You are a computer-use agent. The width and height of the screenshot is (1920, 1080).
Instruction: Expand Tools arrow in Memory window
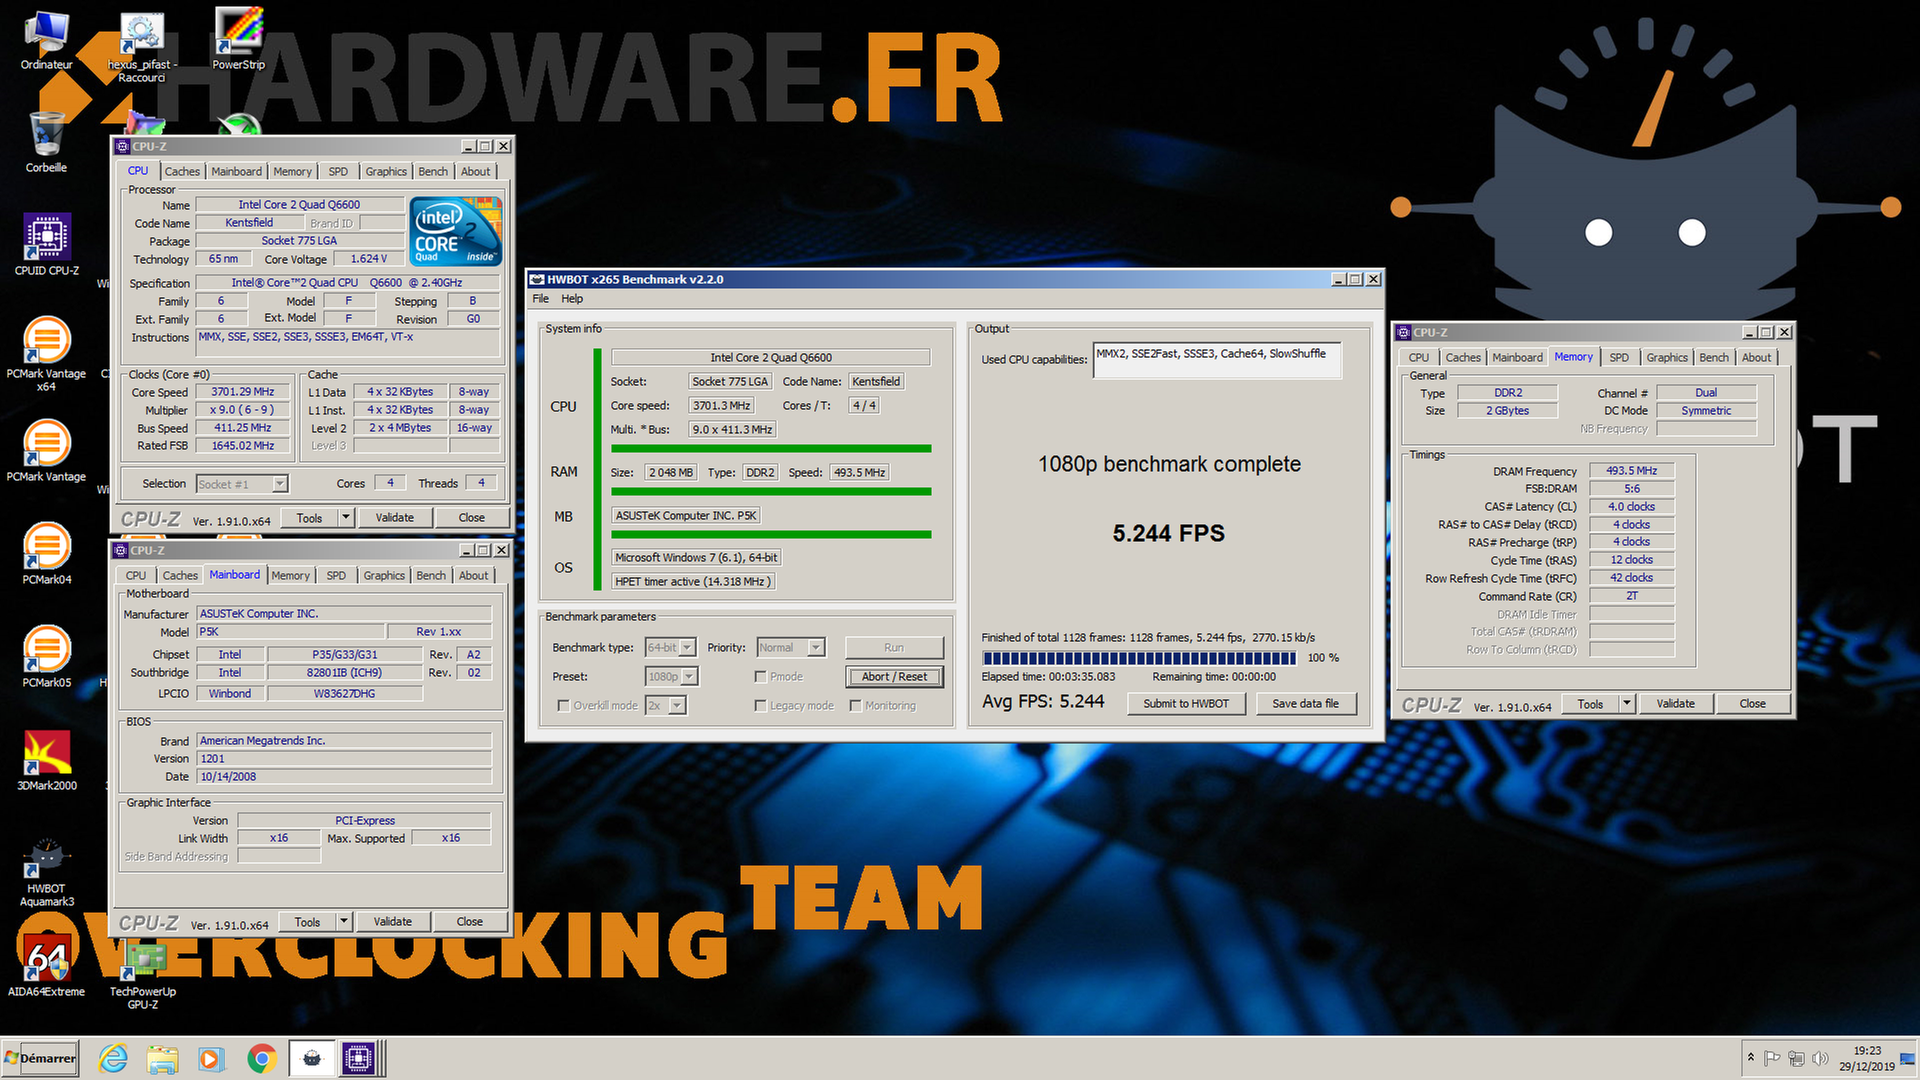[x=1627, y=704]
